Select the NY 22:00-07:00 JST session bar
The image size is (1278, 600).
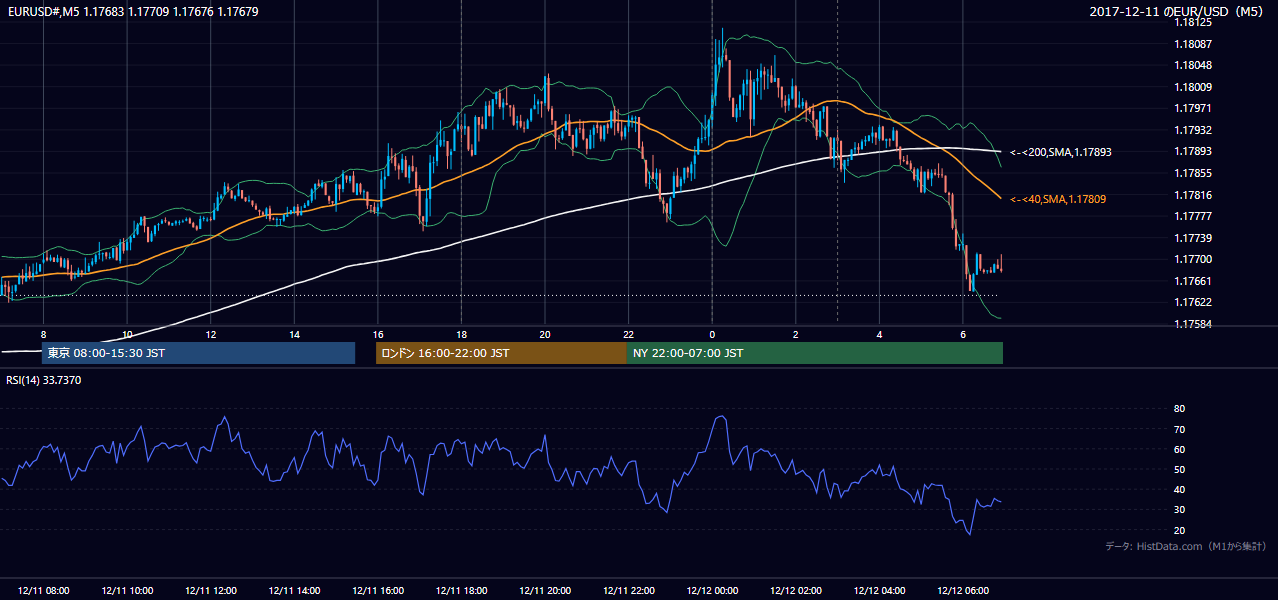(815, 353)
